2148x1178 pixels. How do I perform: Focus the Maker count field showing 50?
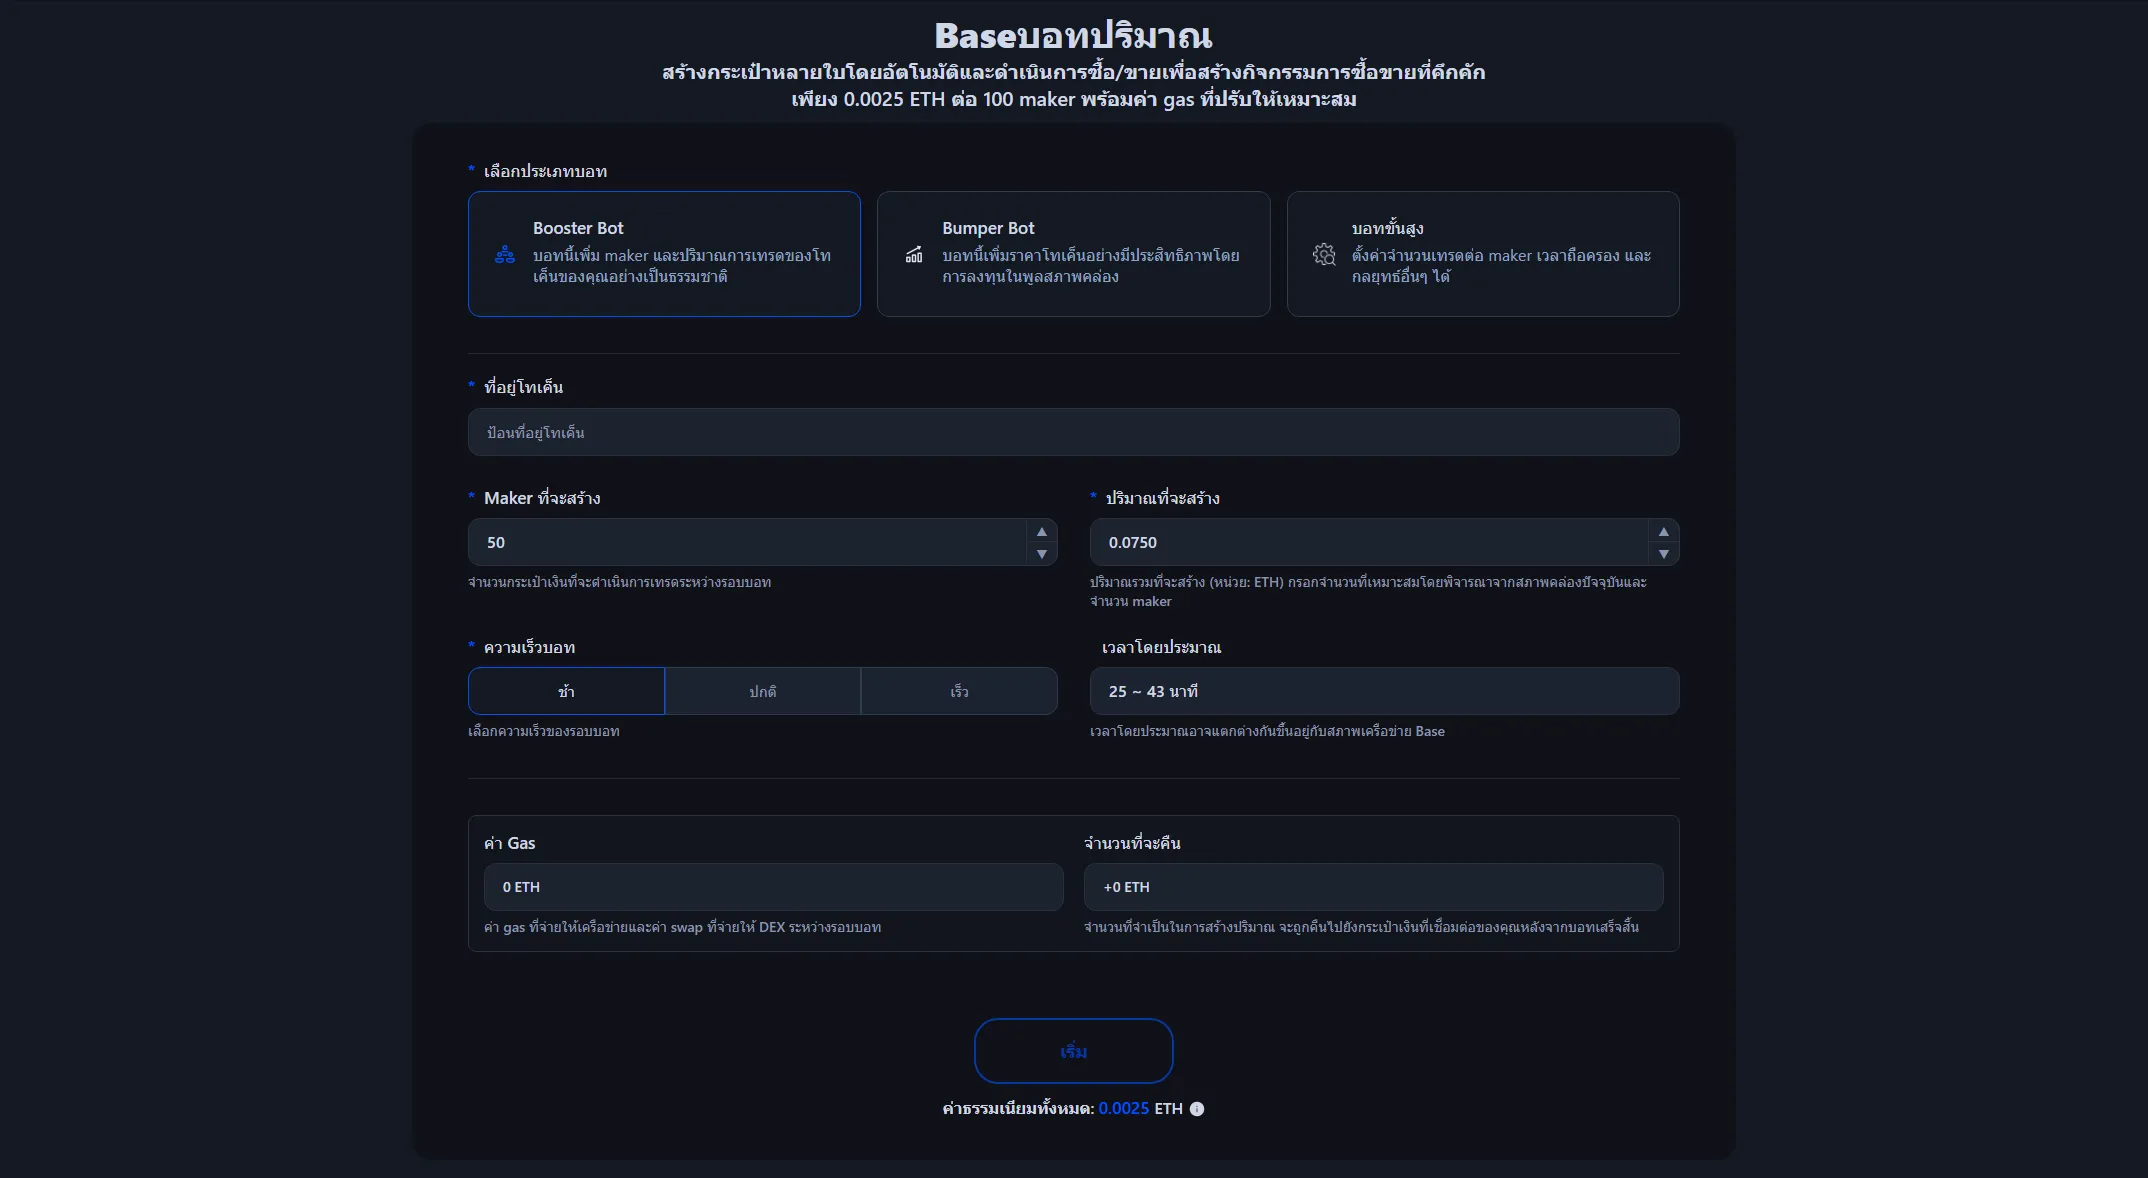pyautogui.click(x=745, y=542)
